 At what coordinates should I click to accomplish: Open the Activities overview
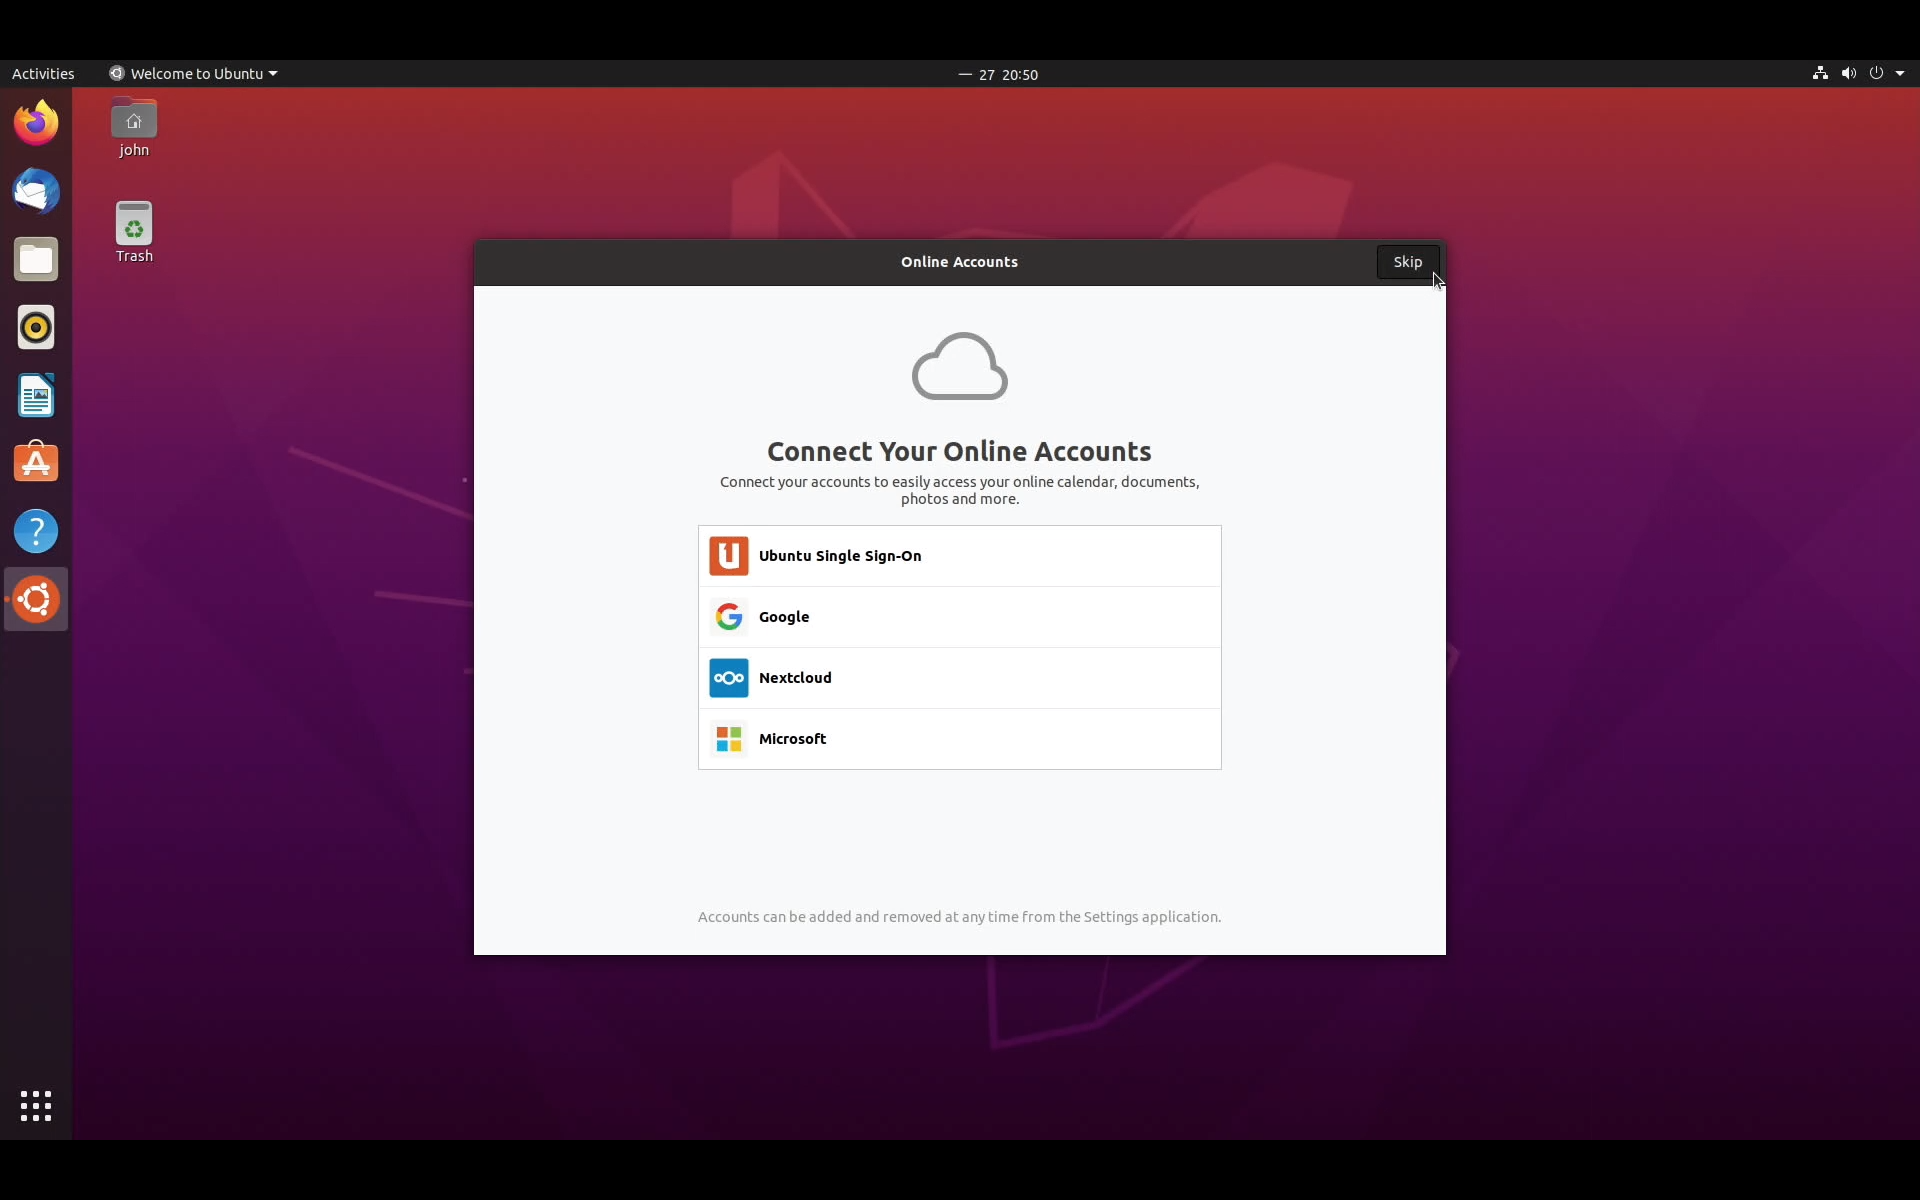coord(43,73)
